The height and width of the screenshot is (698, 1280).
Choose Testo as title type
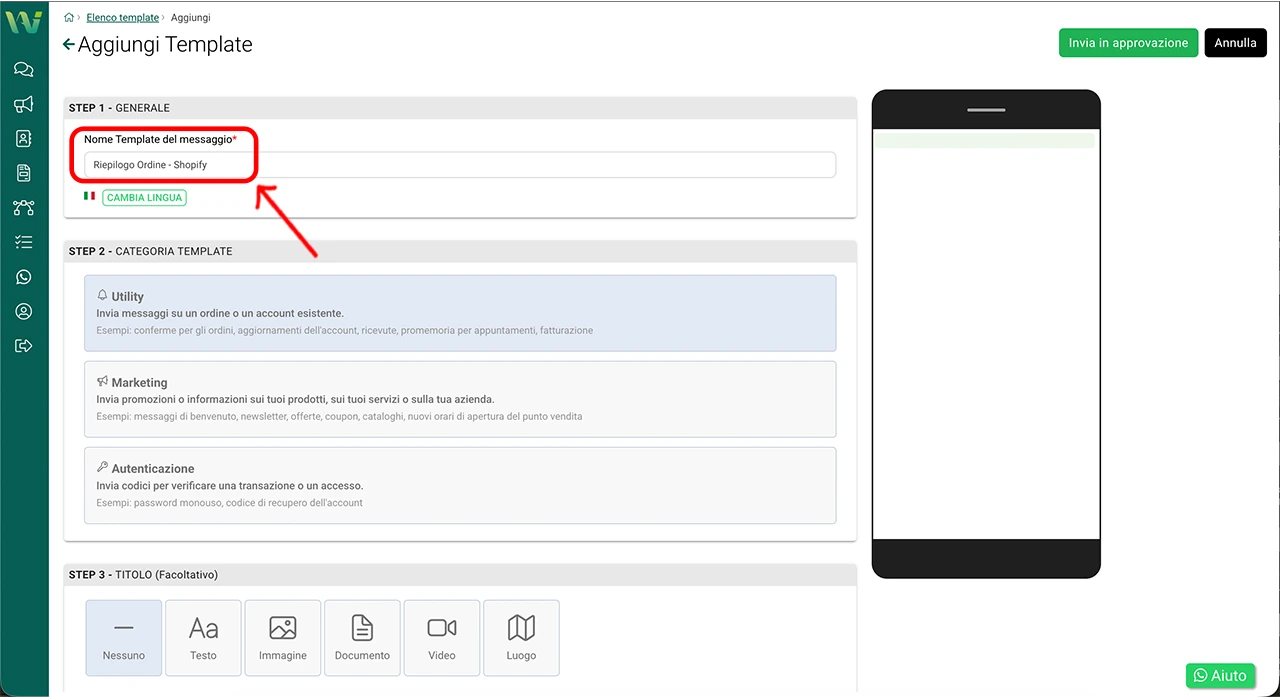[203, 637]
